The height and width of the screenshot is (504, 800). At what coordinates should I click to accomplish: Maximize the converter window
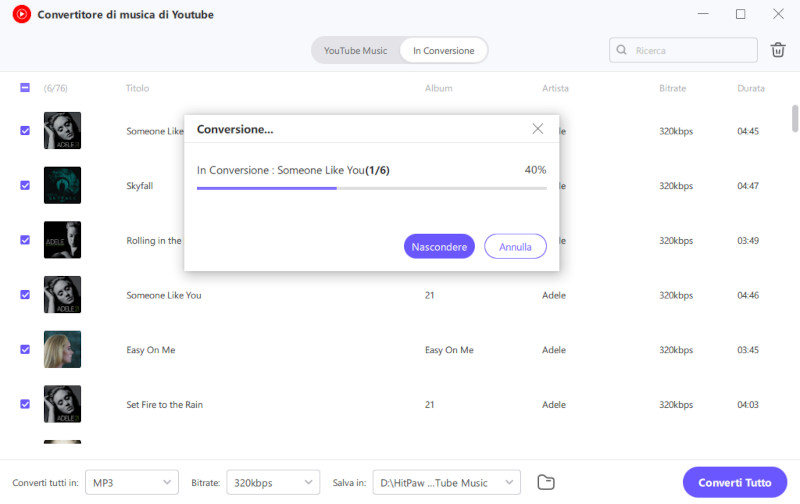click(x=740, y=14)
